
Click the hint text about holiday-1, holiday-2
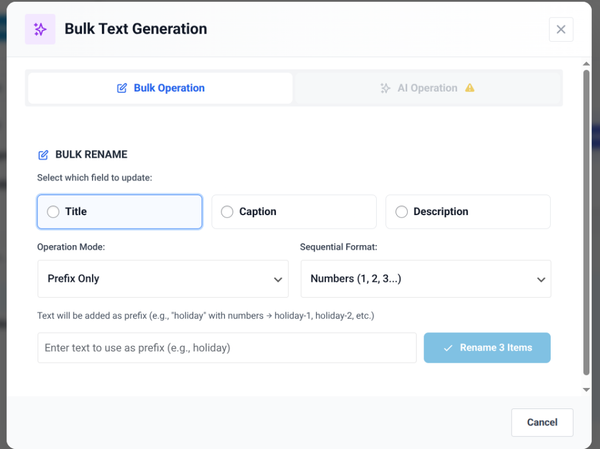[x=205, y=316]
